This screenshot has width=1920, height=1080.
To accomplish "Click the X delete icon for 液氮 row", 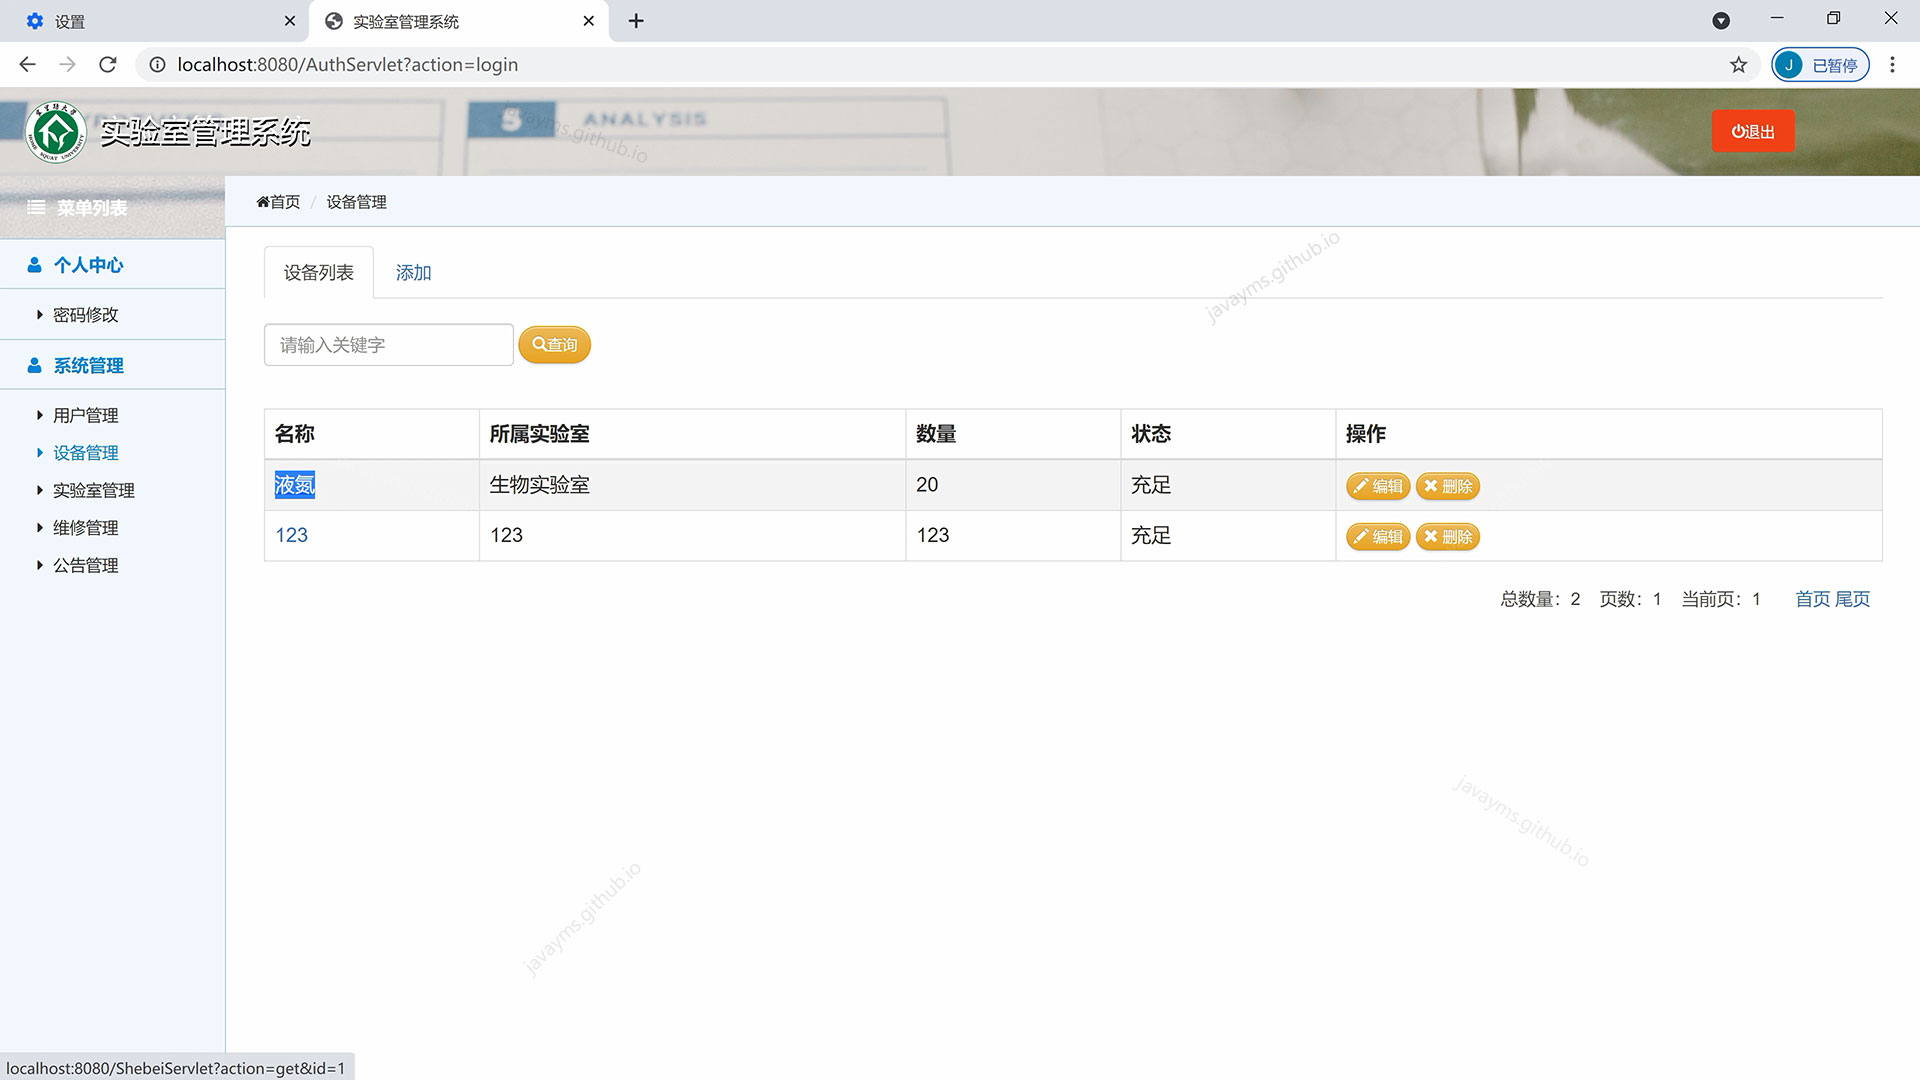I will click(x=1432, y=486).
